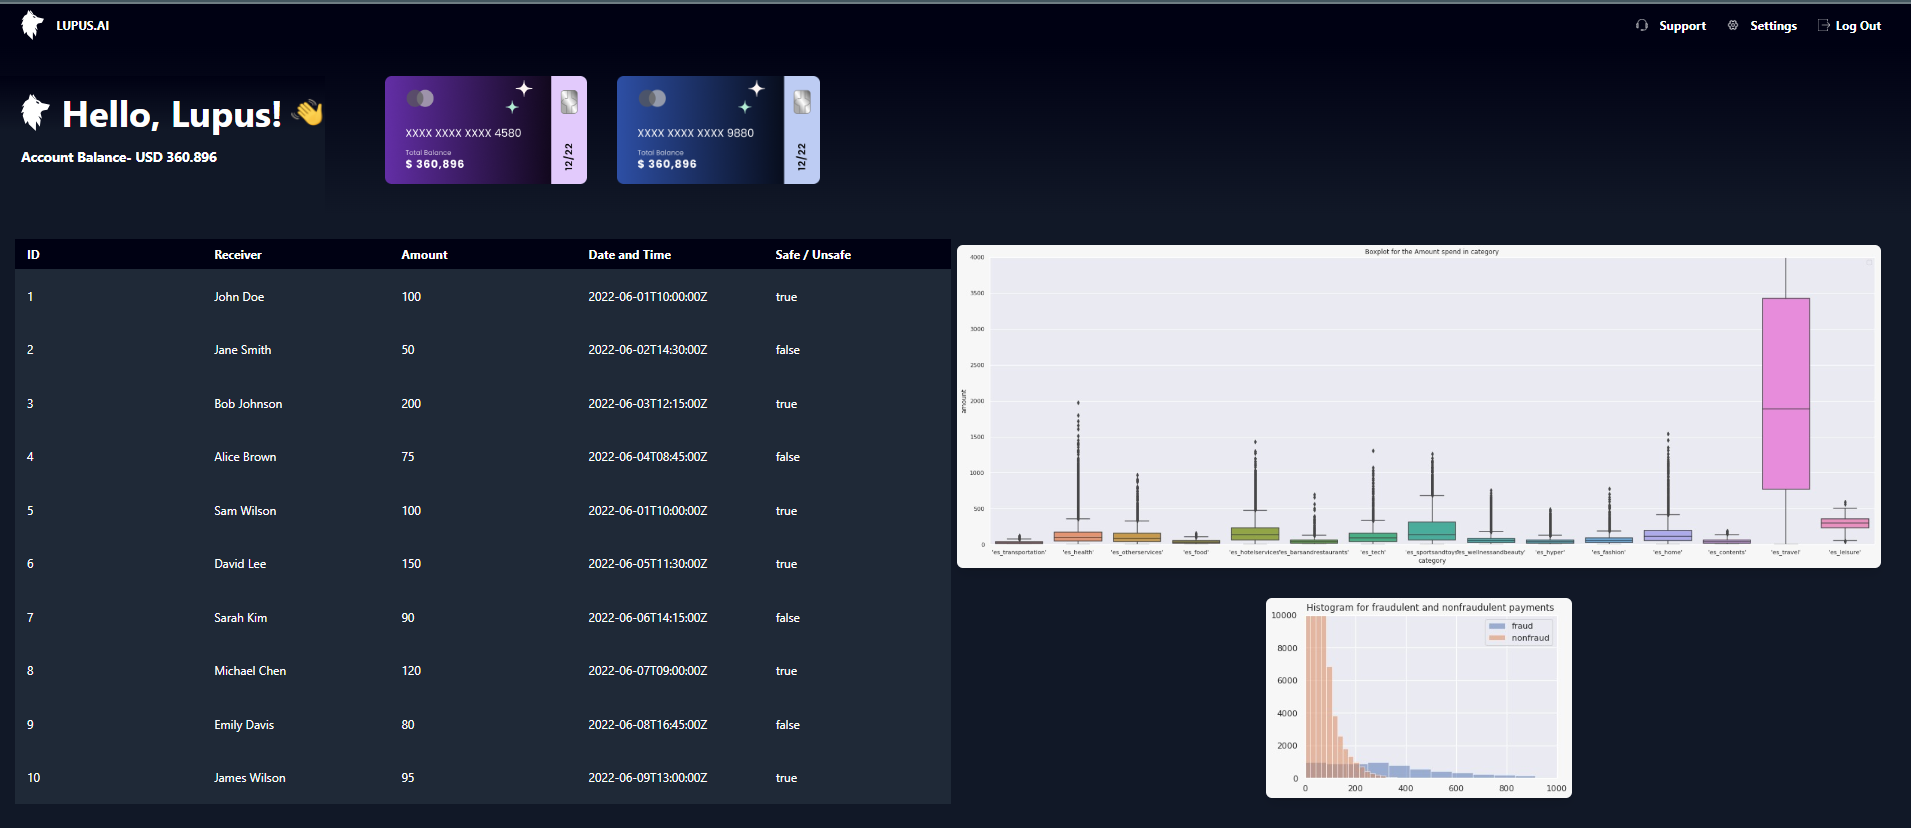This screenshot has height=828, width=1911.
Task: Click receiver Sam Wilson
Action: (245, 511)
